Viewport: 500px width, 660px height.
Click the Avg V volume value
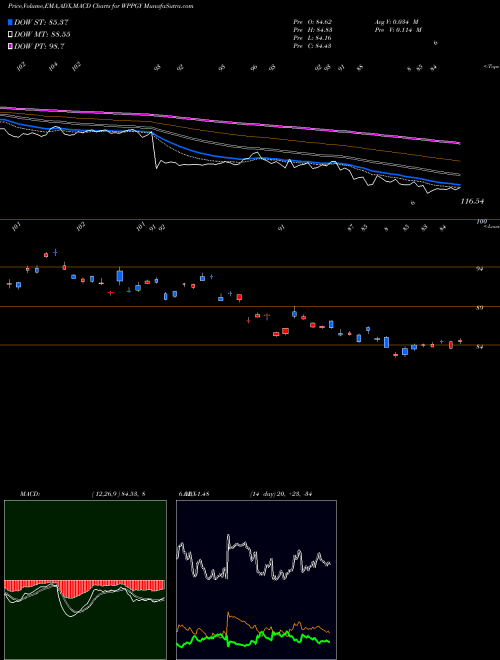pyautogui.click(x=396, y=21)
